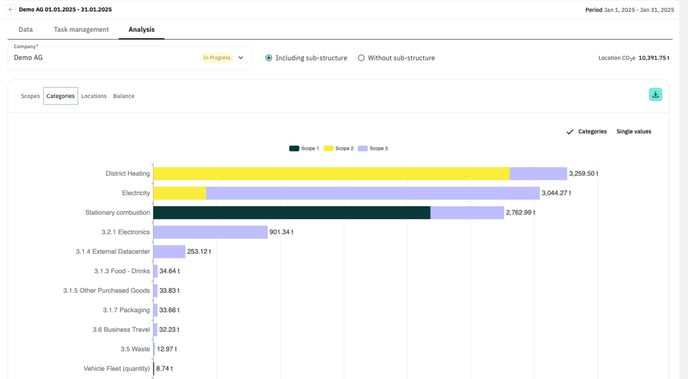Select Without sub-structure radio button

(x=361, y=58)
